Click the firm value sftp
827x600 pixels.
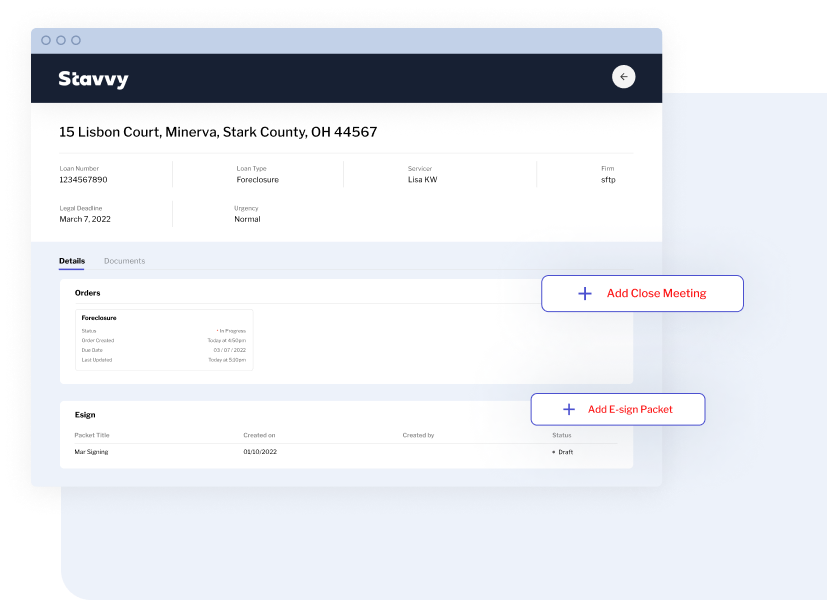tap(608, 180)
